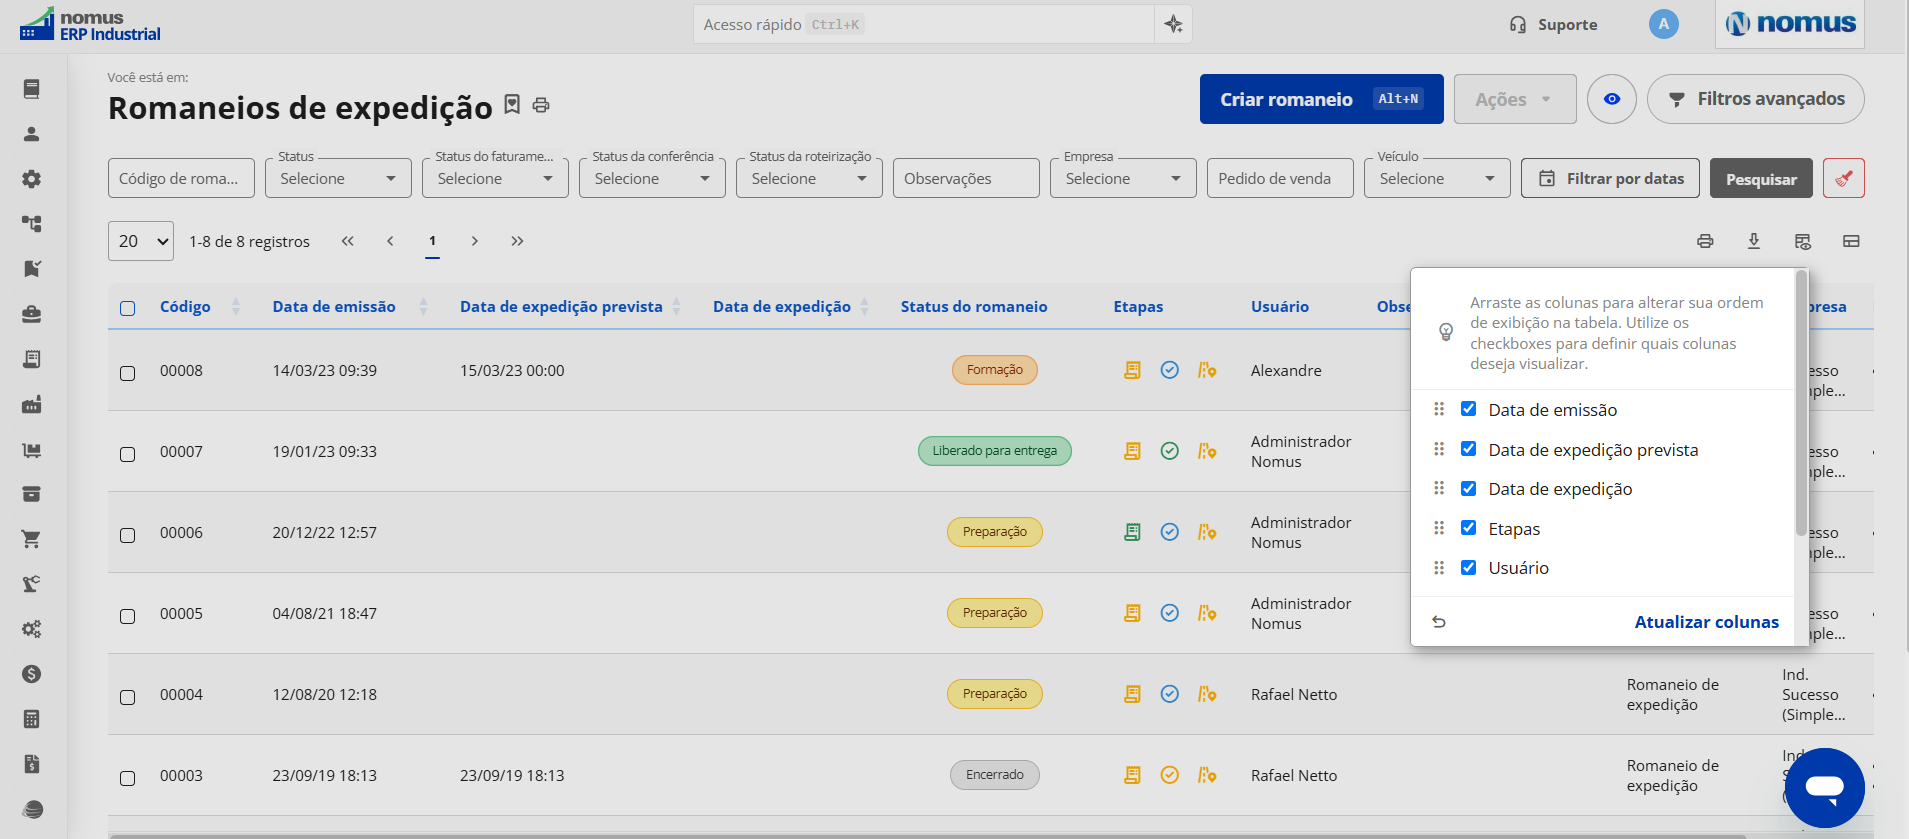This screenshot has width=1909, height=839.
Task: Open the Status filter dropdown
Action: point(338,178)
